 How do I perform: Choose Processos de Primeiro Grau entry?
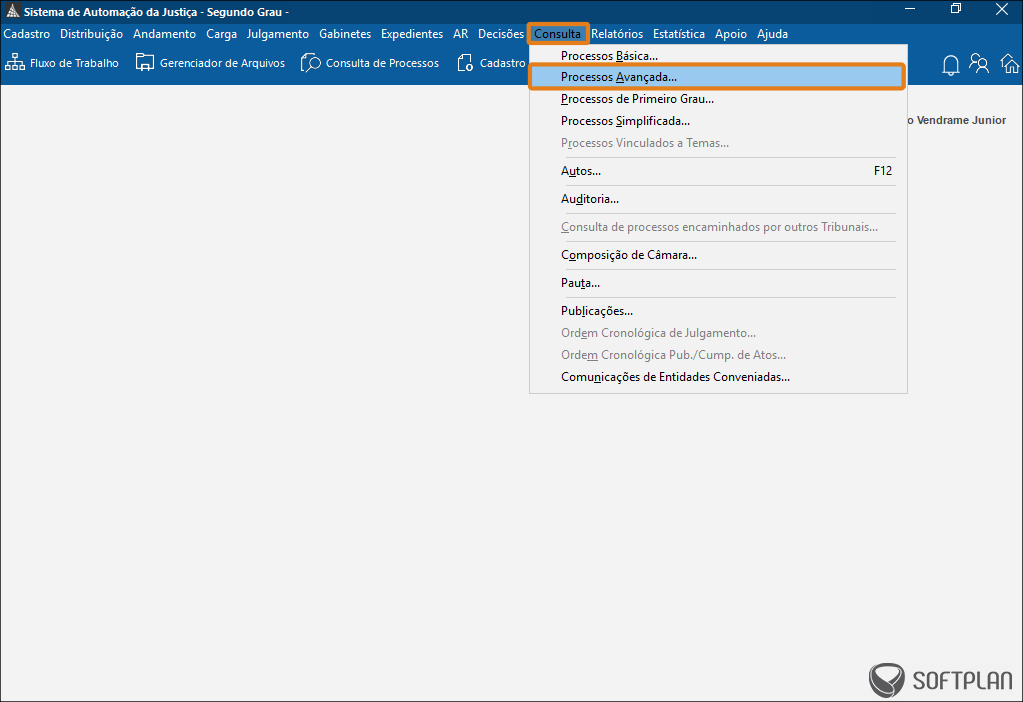(x=718, y=99)
